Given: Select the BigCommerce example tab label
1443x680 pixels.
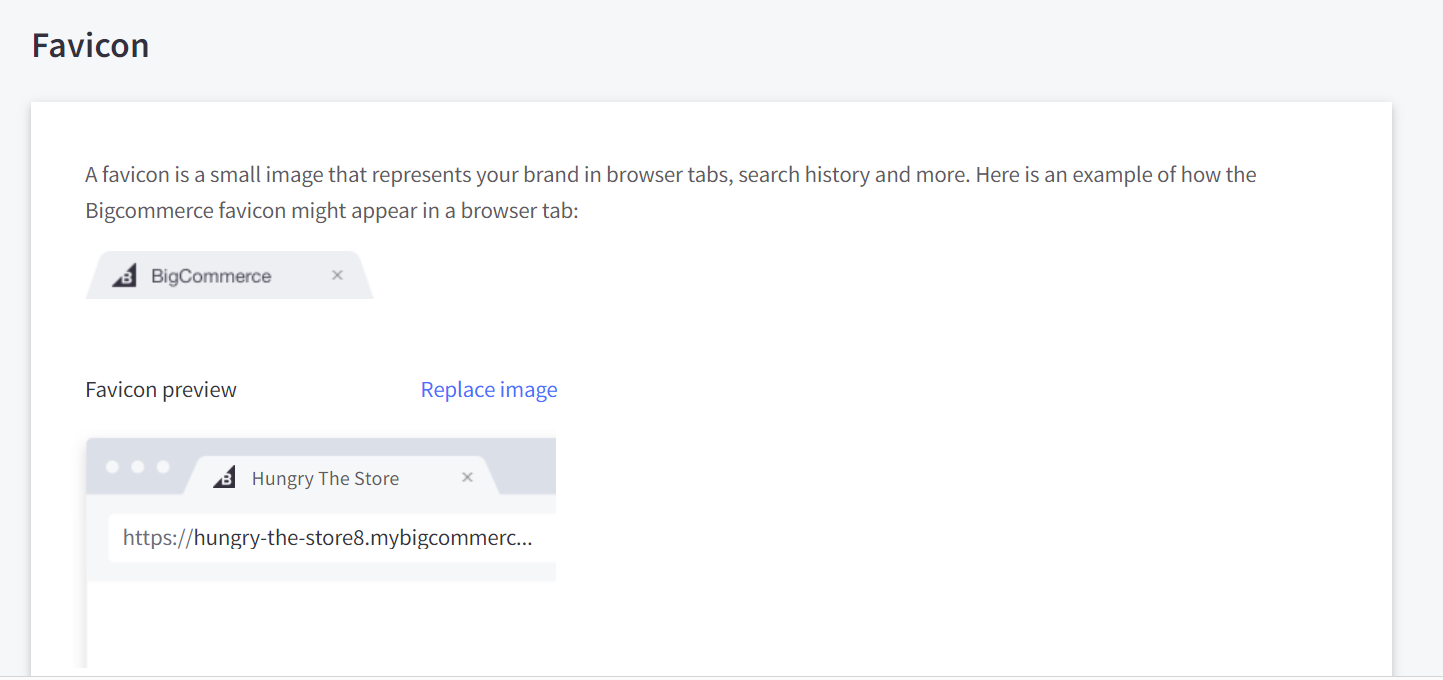Looking at the screenshot, I should click(211, 276).
